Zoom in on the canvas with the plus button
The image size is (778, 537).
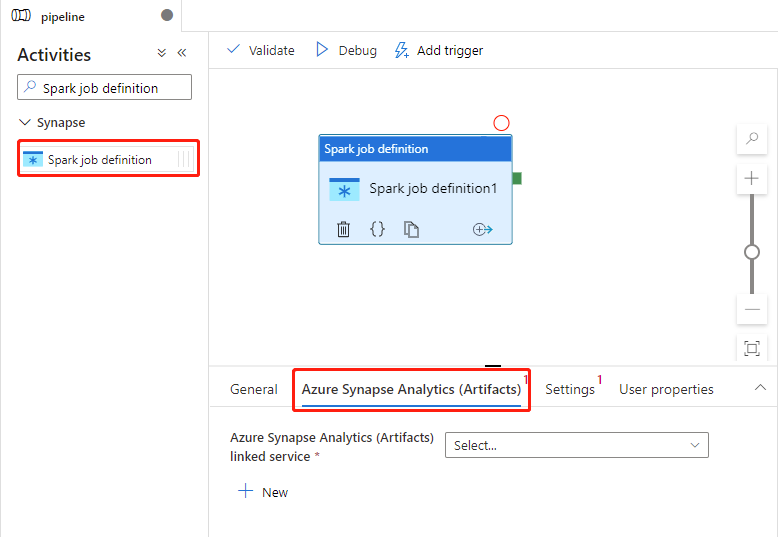coord(752,178)
